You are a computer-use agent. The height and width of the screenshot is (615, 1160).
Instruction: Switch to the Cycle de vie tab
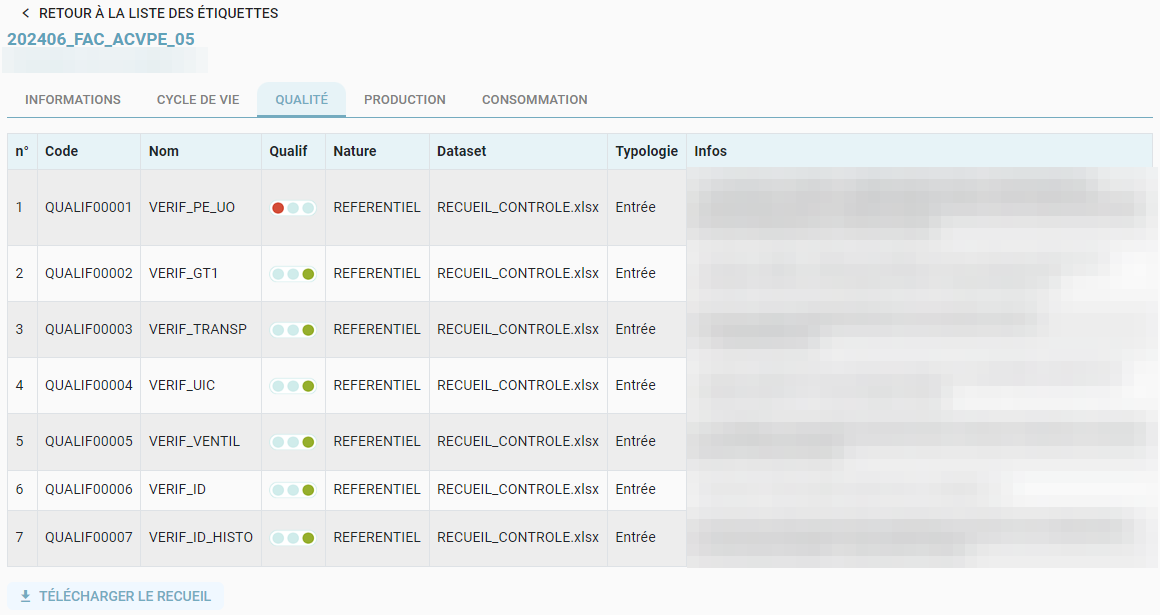(x=198, y=100)
